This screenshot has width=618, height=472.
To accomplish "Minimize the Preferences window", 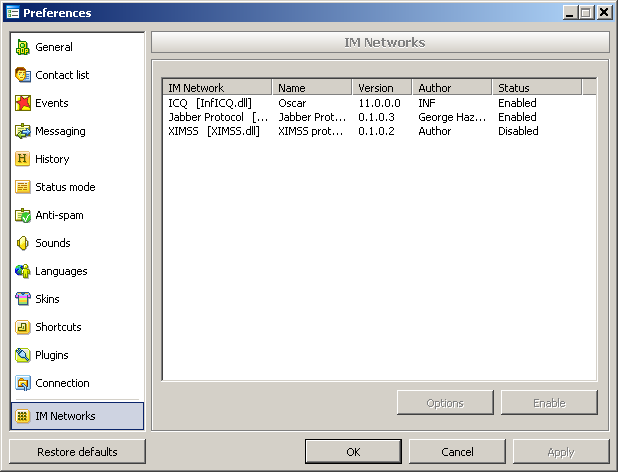I will click(570, 13).
